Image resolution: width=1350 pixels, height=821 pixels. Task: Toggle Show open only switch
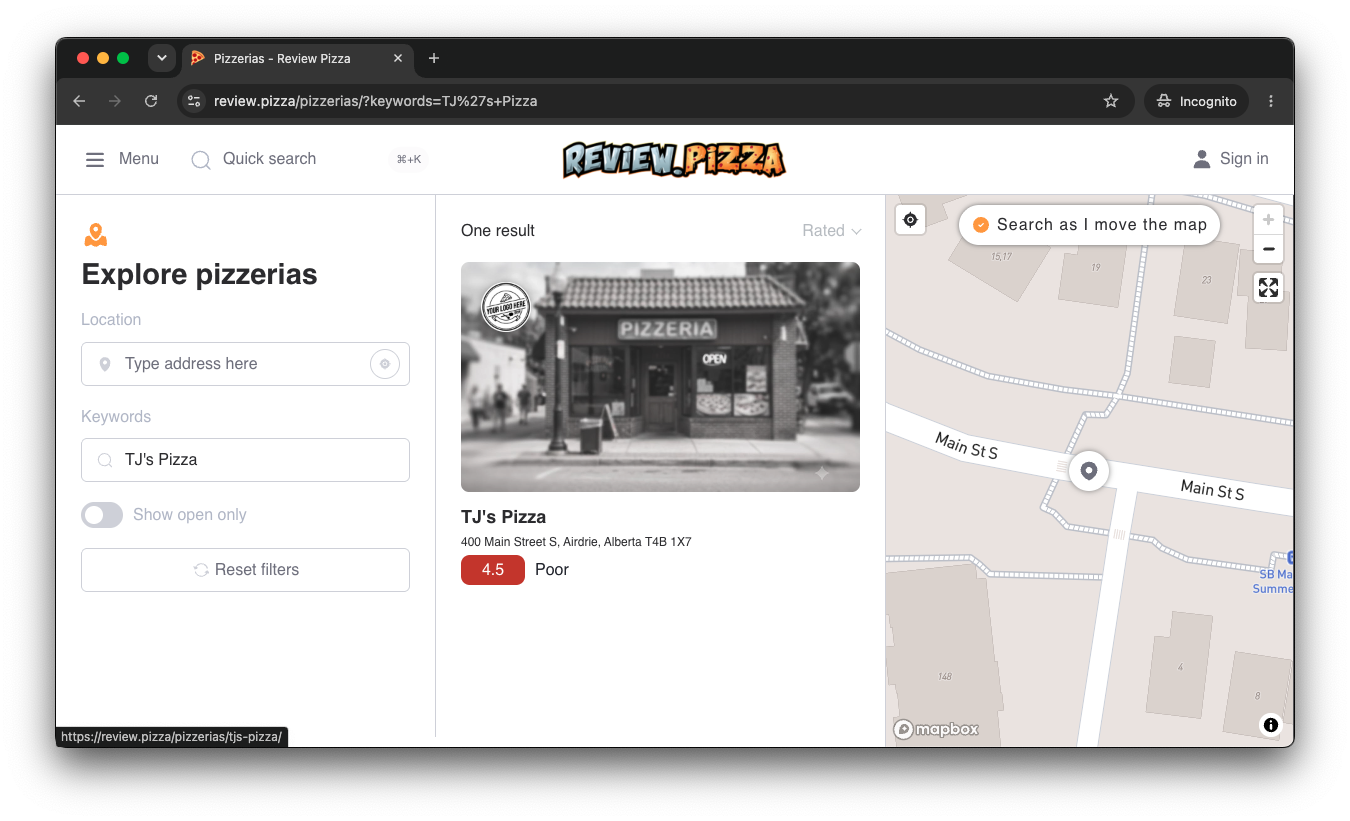(102, 515)
